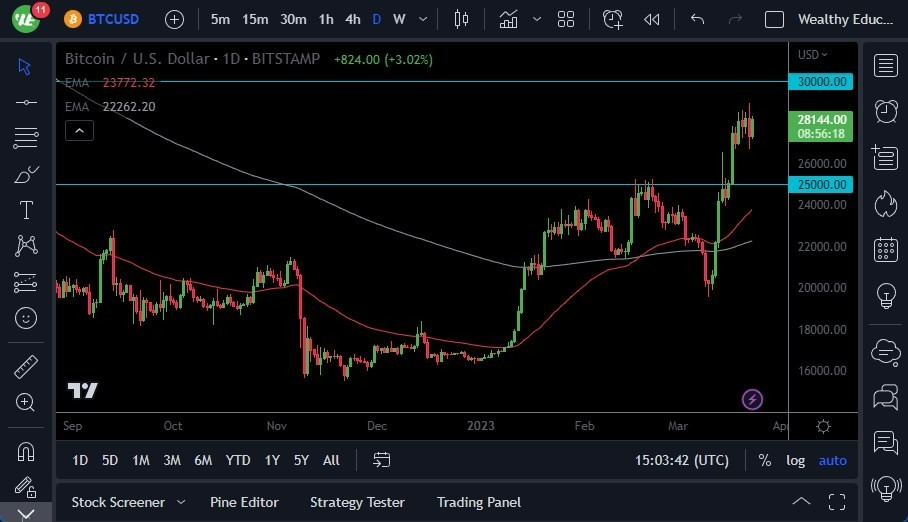The image size is (908, 522).
Task: Collapse the indicator legend chevron
Action: coord(79,131)
